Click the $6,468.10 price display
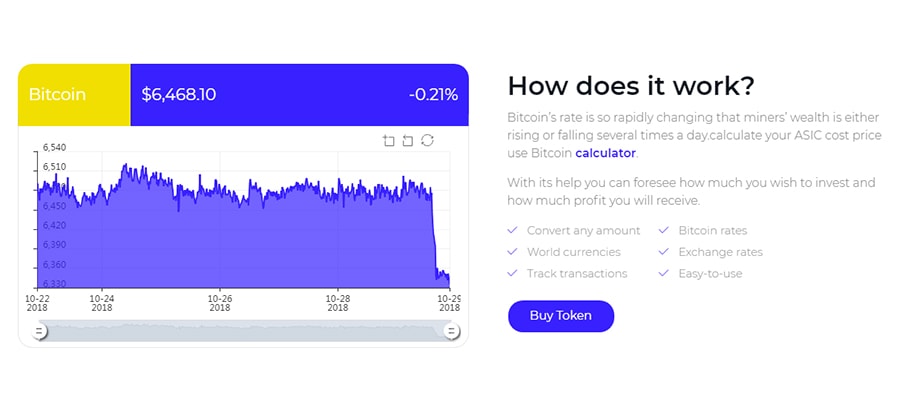The height and width of the screenshot is (402, 900). click(x=179, y=95)
